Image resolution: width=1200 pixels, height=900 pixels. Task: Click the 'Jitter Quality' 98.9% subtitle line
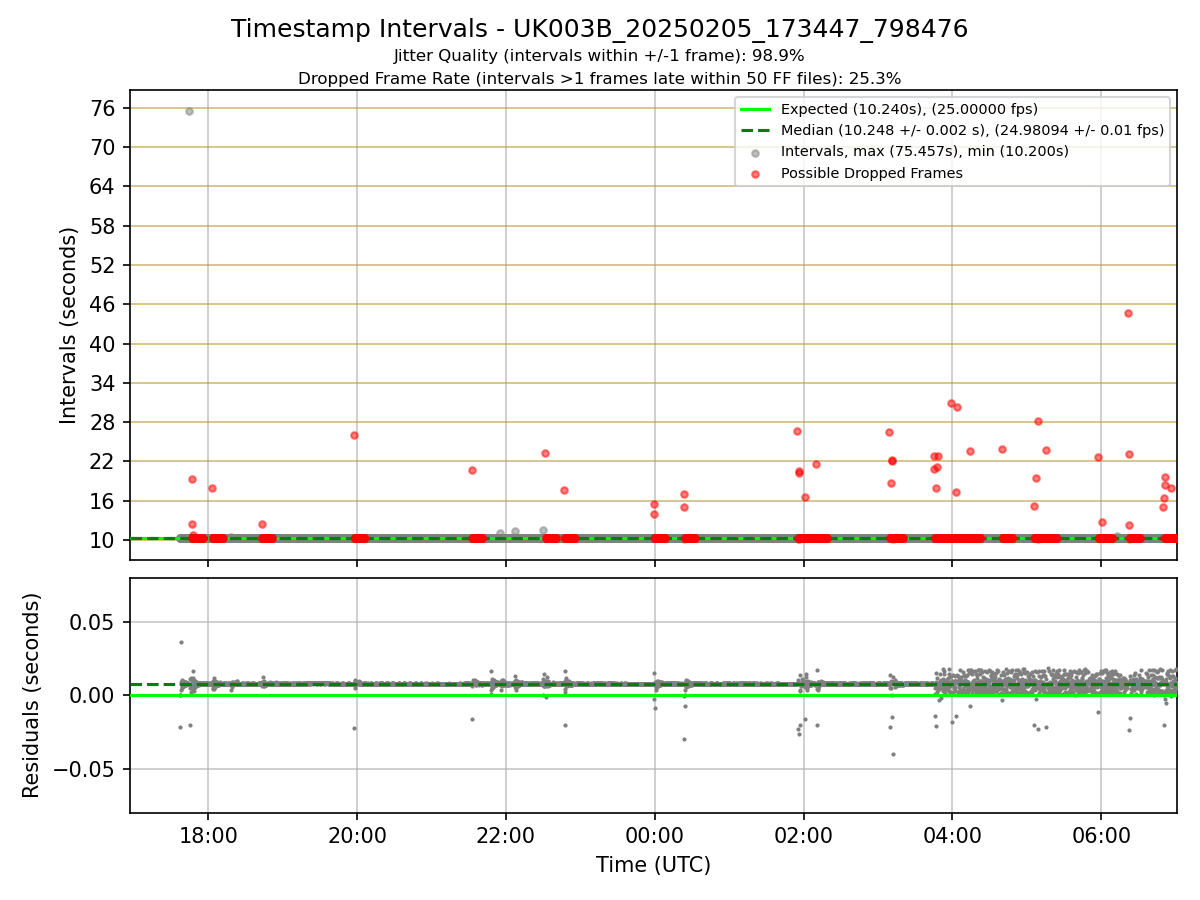point(599,56)
